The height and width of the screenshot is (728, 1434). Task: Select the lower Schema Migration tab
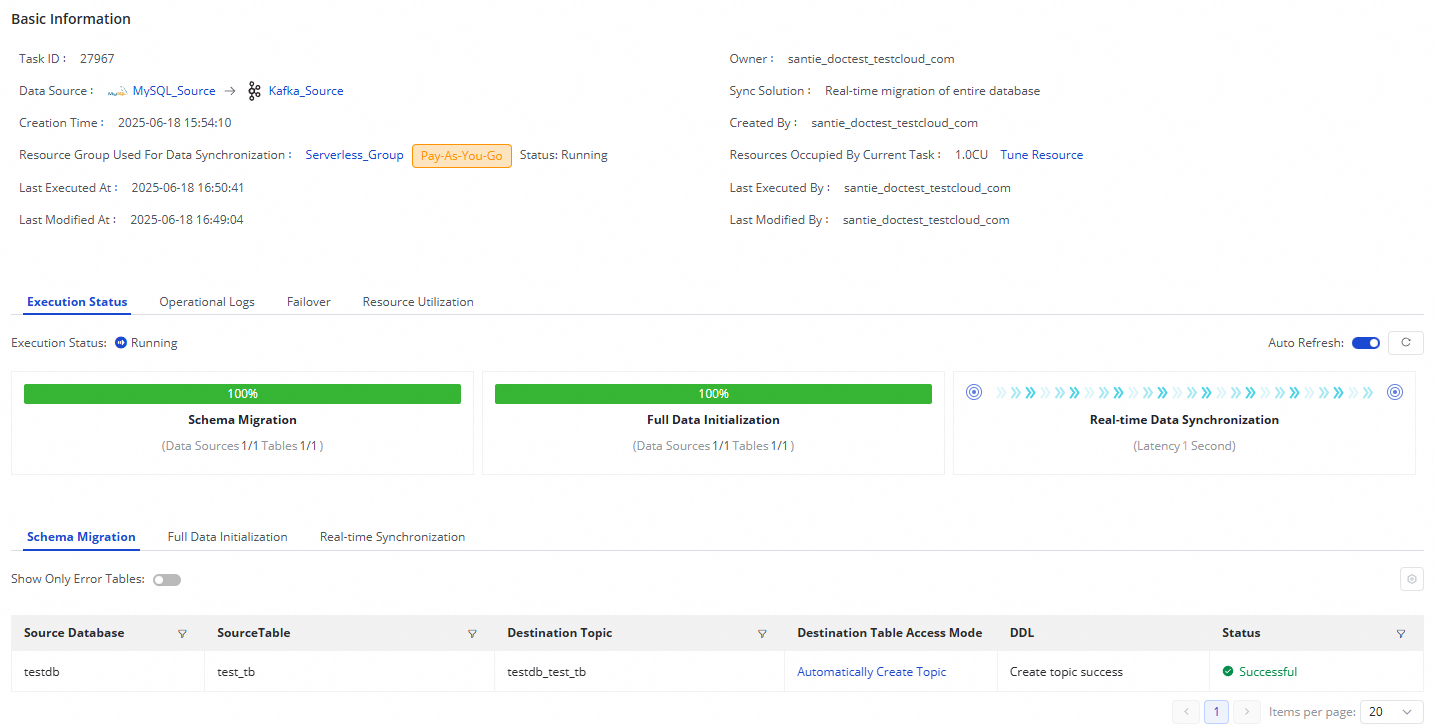(x=81, y=537)
